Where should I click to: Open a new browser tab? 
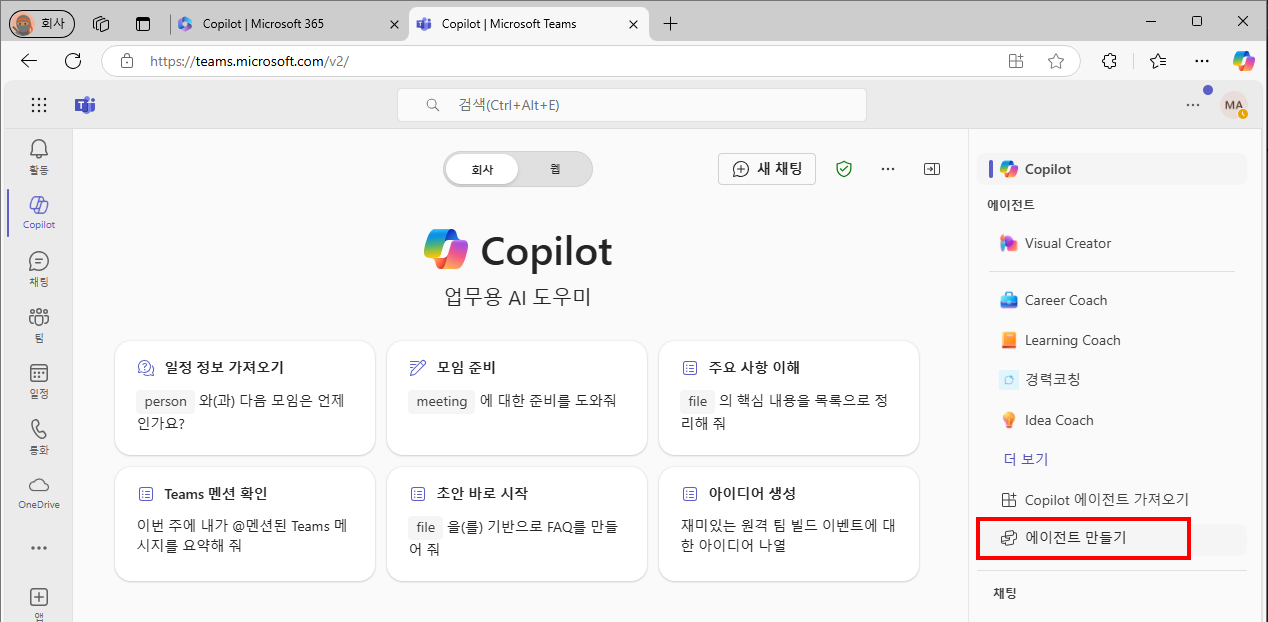[x=670, y=23]
